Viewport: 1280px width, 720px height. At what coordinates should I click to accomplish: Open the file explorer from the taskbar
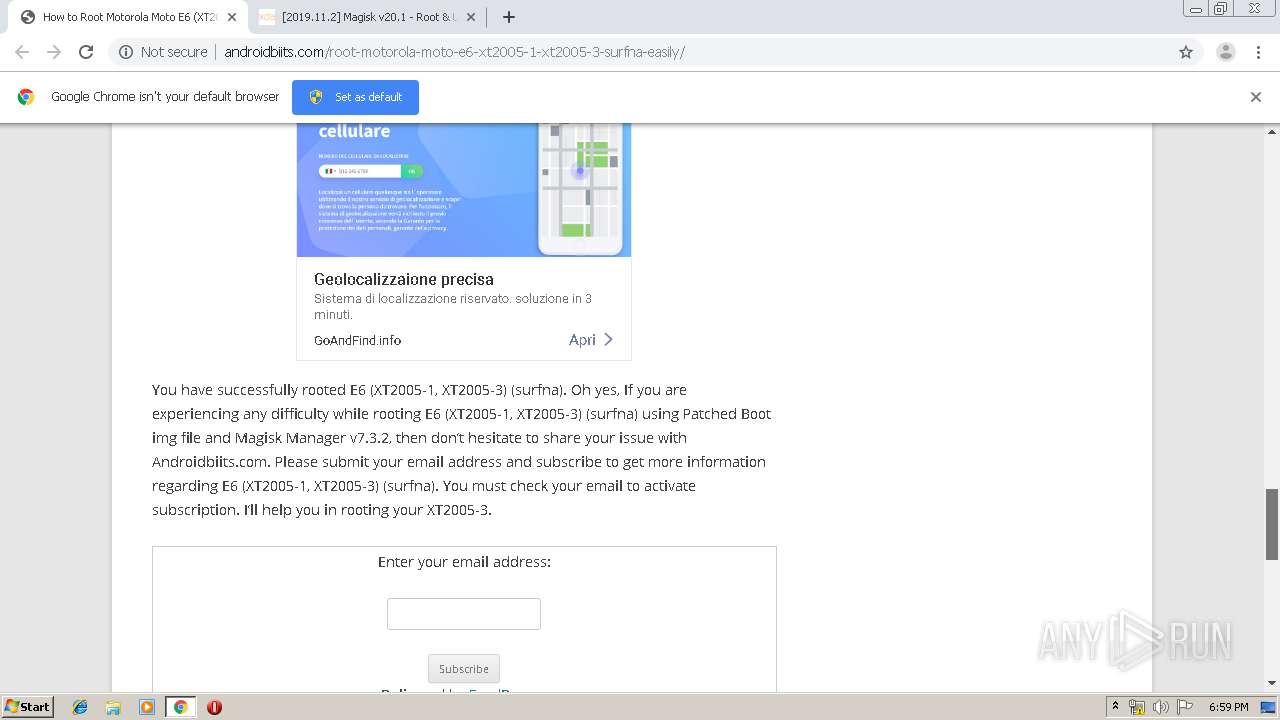(x=113, y=707)
